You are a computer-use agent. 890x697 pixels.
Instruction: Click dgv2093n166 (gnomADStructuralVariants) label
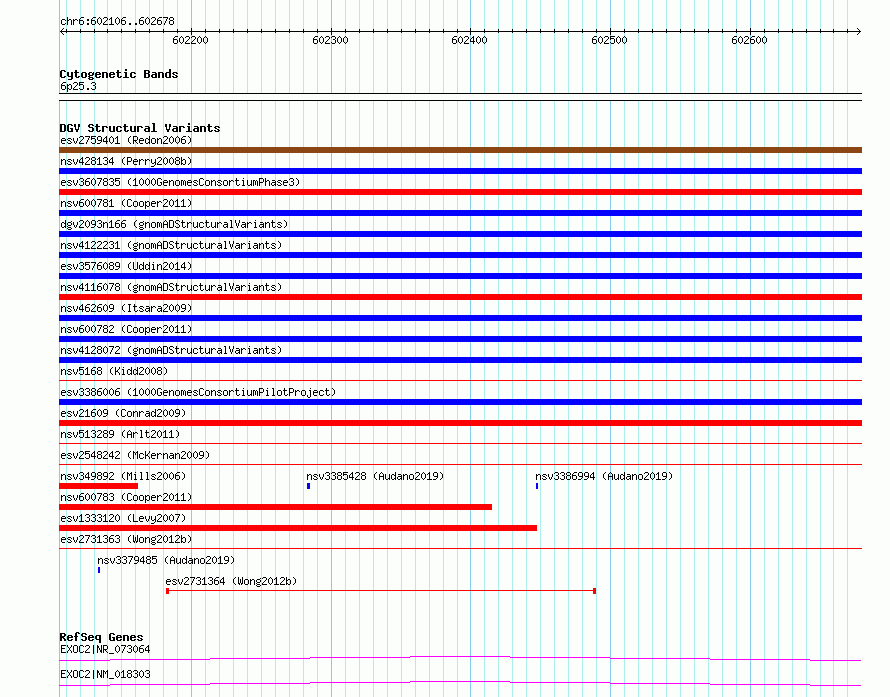coord(174,224)
